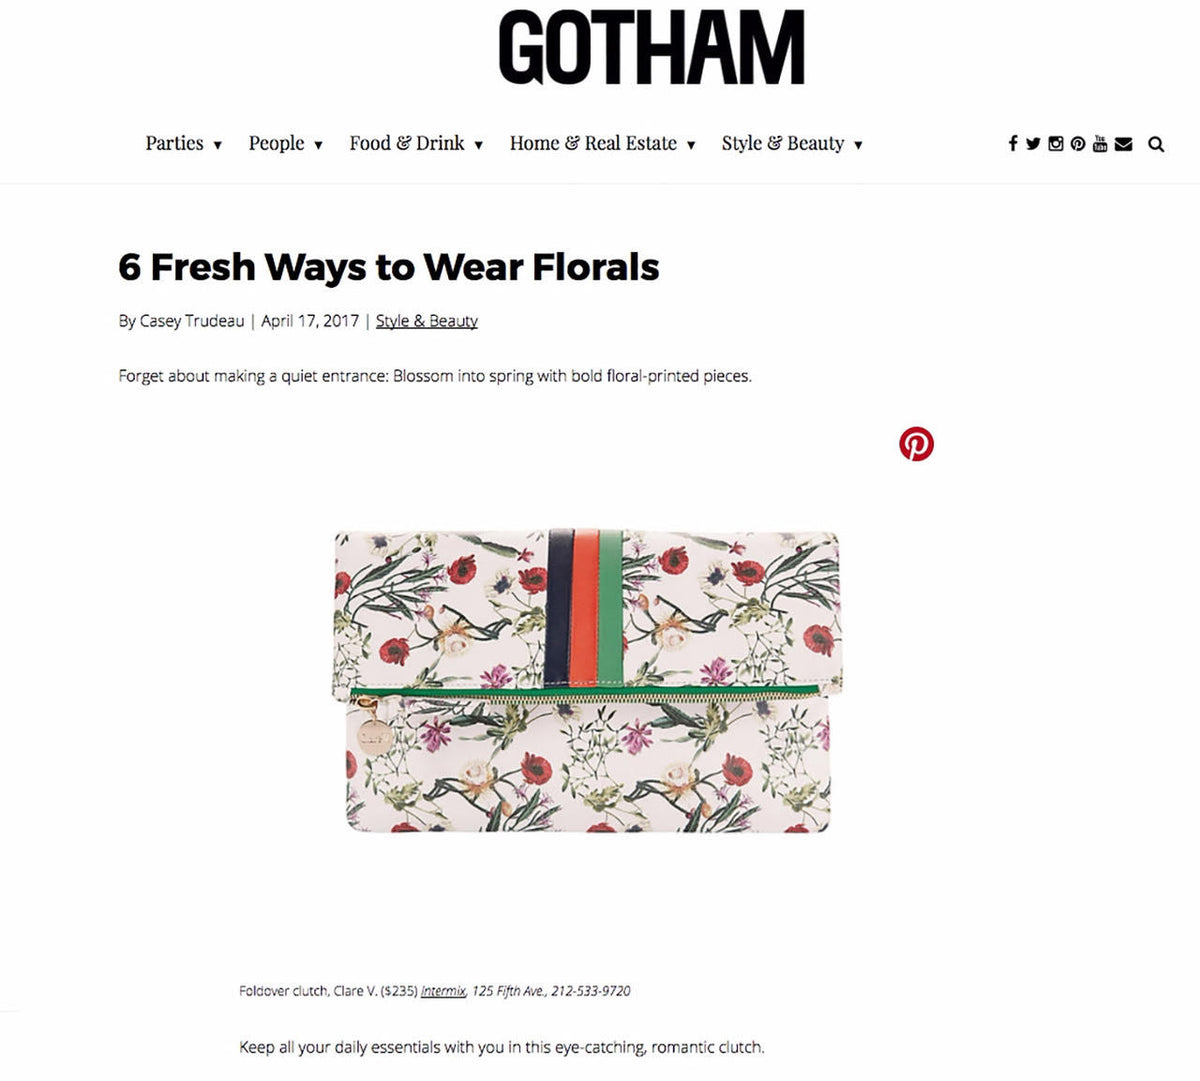Open the search magnifier icon
Screen dimensions: 1200x1081
pyautogui.click(x=1155, y=144)
